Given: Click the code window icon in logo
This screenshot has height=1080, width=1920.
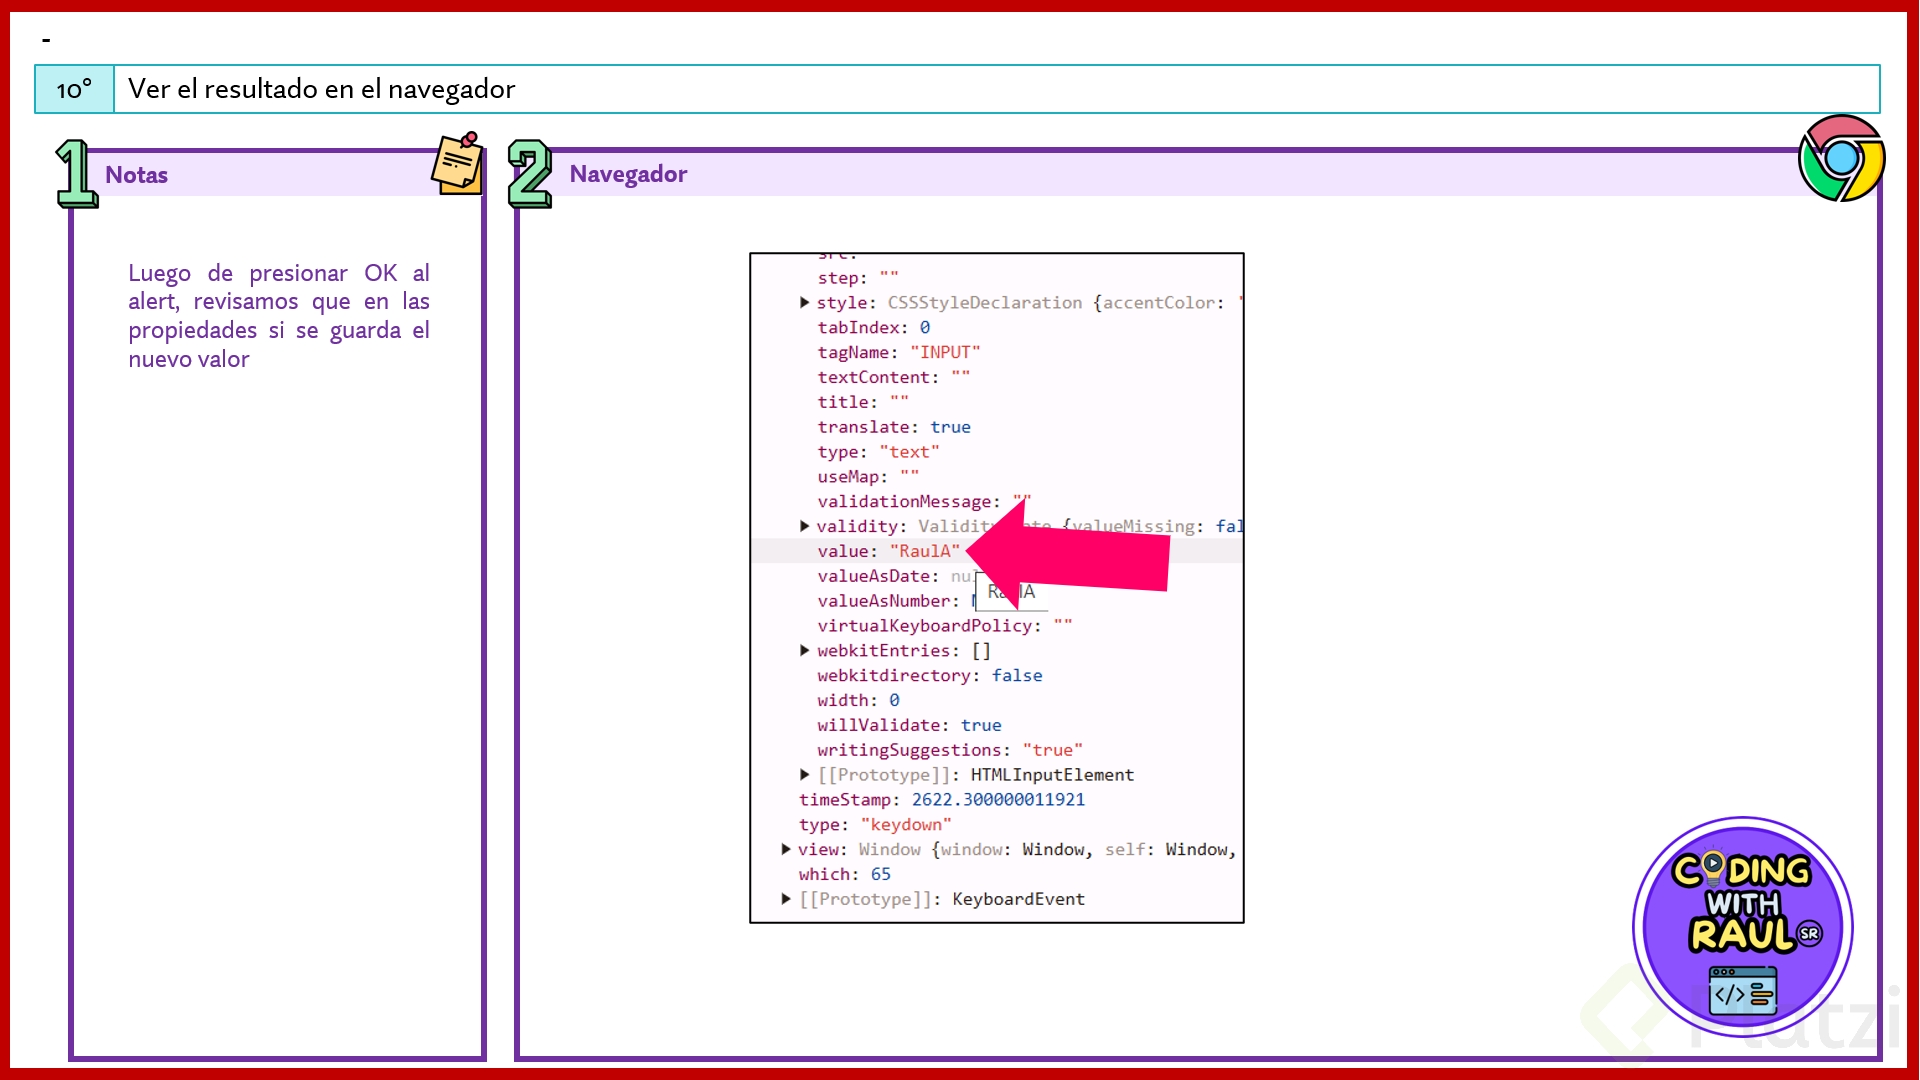Looking at the screenshot, I should point(1742,990).
